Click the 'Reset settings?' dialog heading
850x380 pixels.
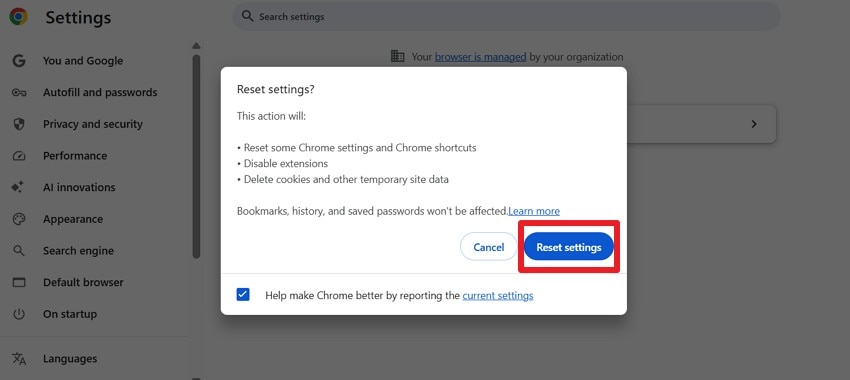(275, 90)
